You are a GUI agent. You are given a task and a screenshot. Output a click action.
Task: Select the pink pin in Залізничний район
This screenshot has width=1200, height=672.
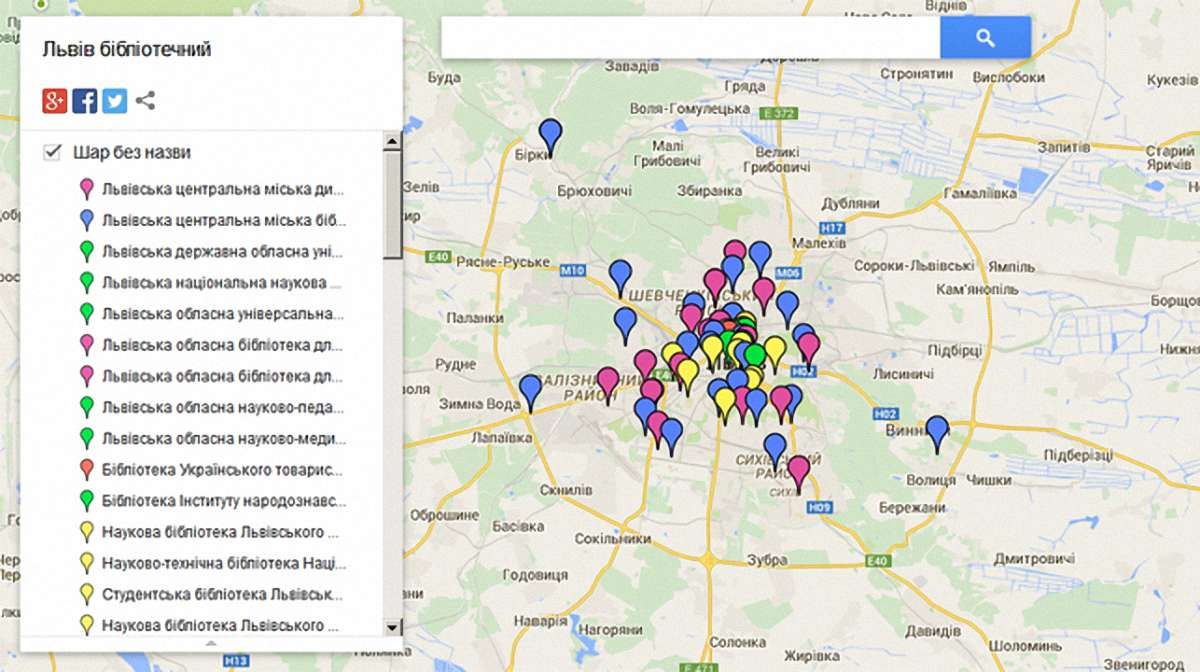pyautogui.click(x=608, y=385)
